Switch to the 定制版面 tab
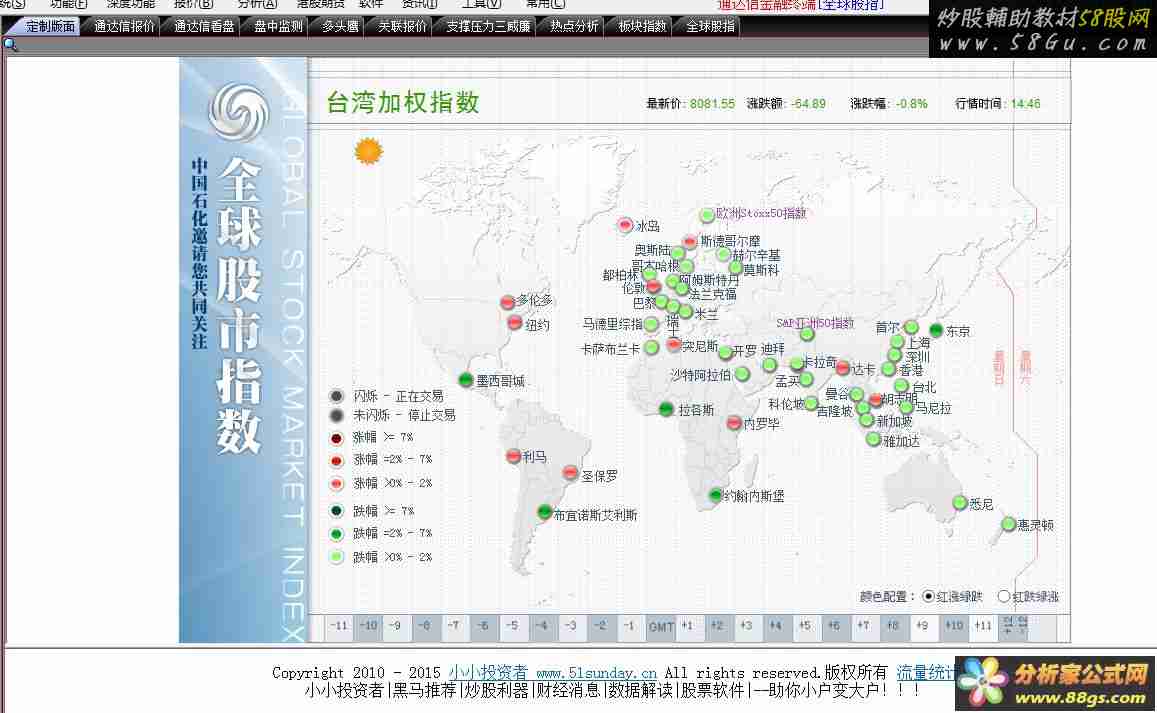Viewport: 1157px width, 713px height. point(50,27)
